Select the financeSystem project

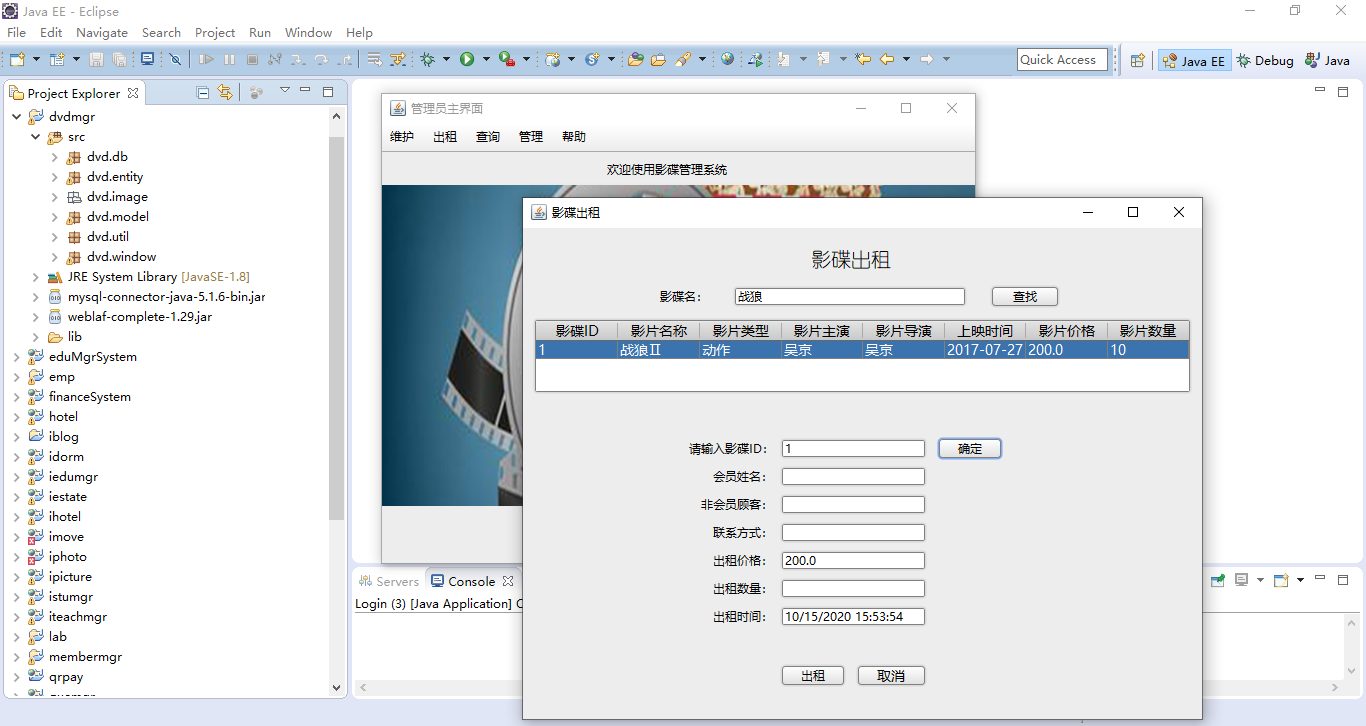[90, 397]
